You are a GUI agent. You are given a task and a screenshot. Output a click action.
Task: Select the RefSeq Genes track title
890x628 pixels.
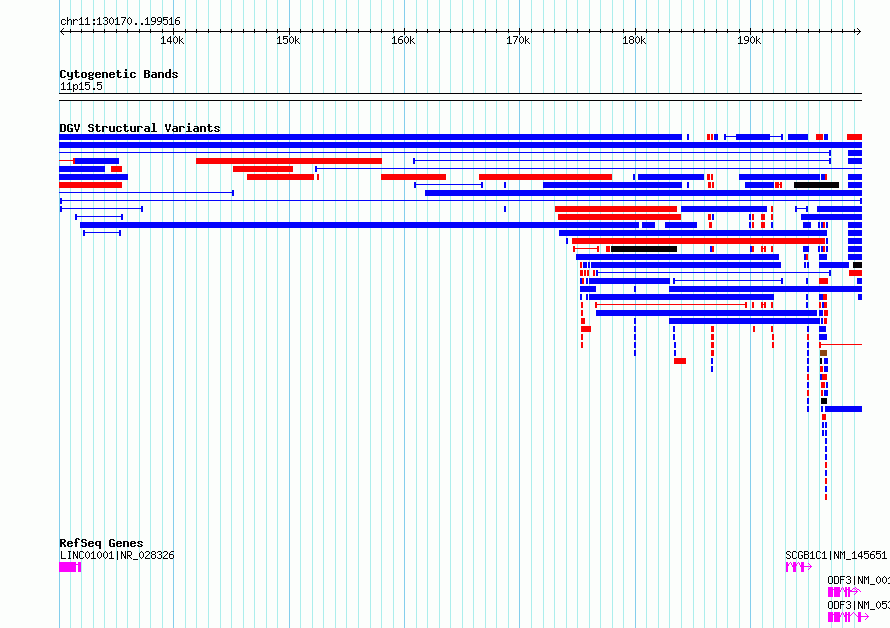coord(101,543)
